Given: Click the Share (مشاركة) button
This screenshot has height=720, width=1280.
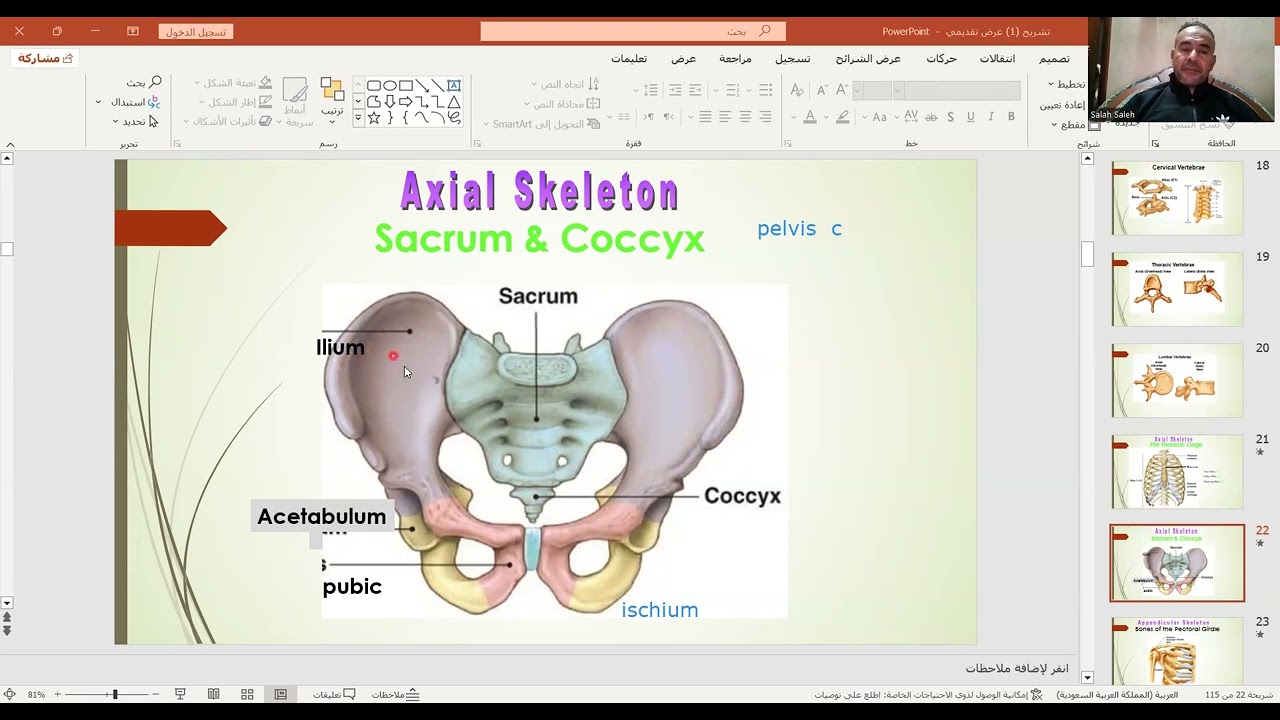Looking at the screenshot, I should pyautogui.click(x=46, y=58).
